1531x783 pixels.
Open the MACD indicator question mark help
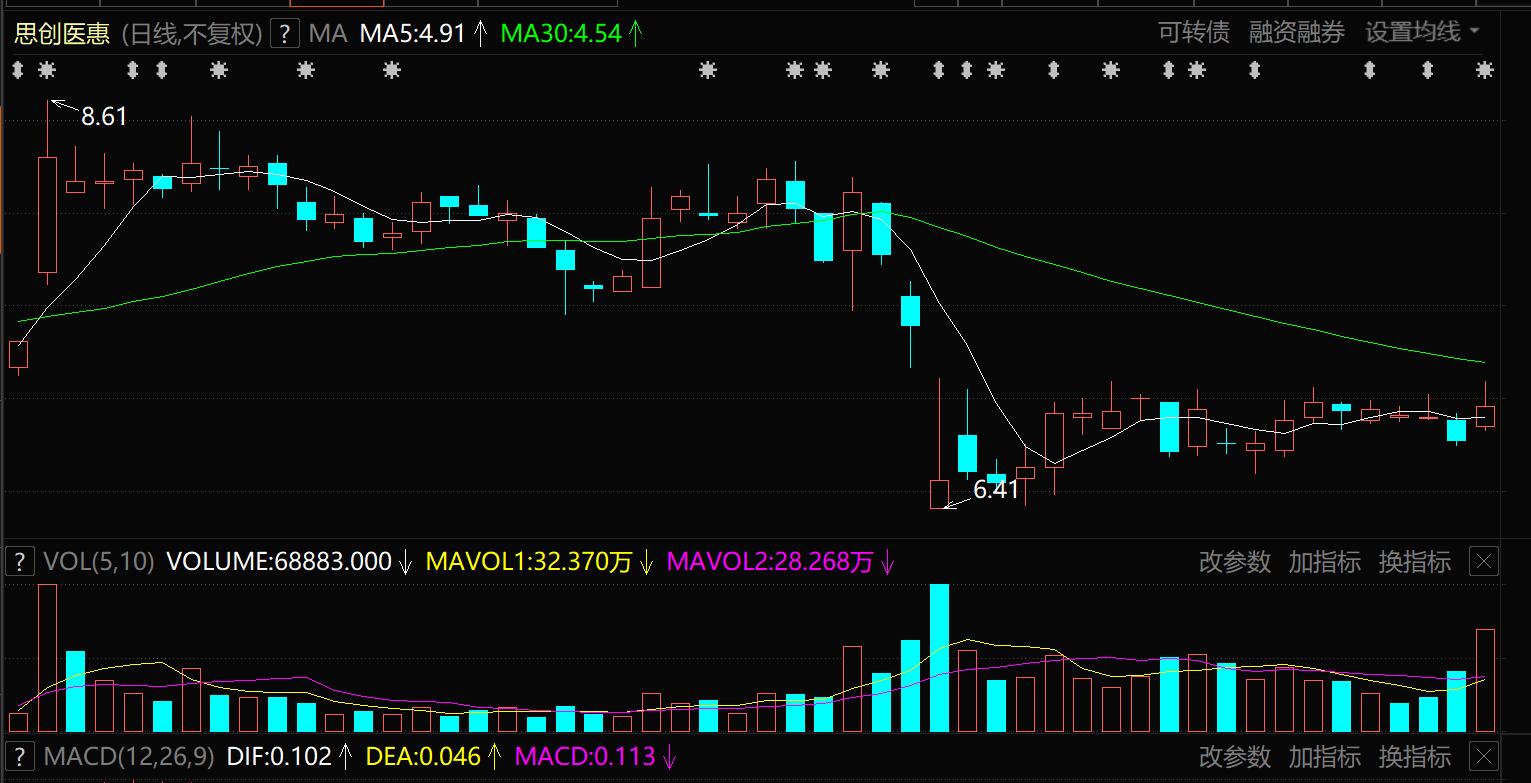(x=18, y=757)
